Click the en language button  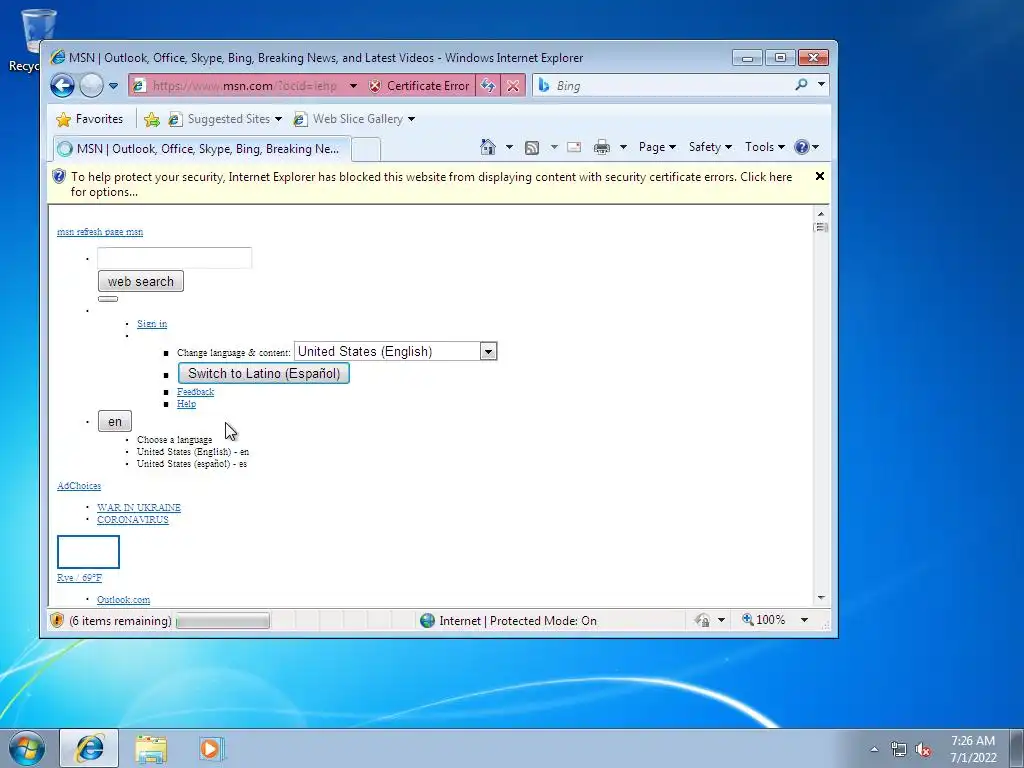tap(115, 422)
